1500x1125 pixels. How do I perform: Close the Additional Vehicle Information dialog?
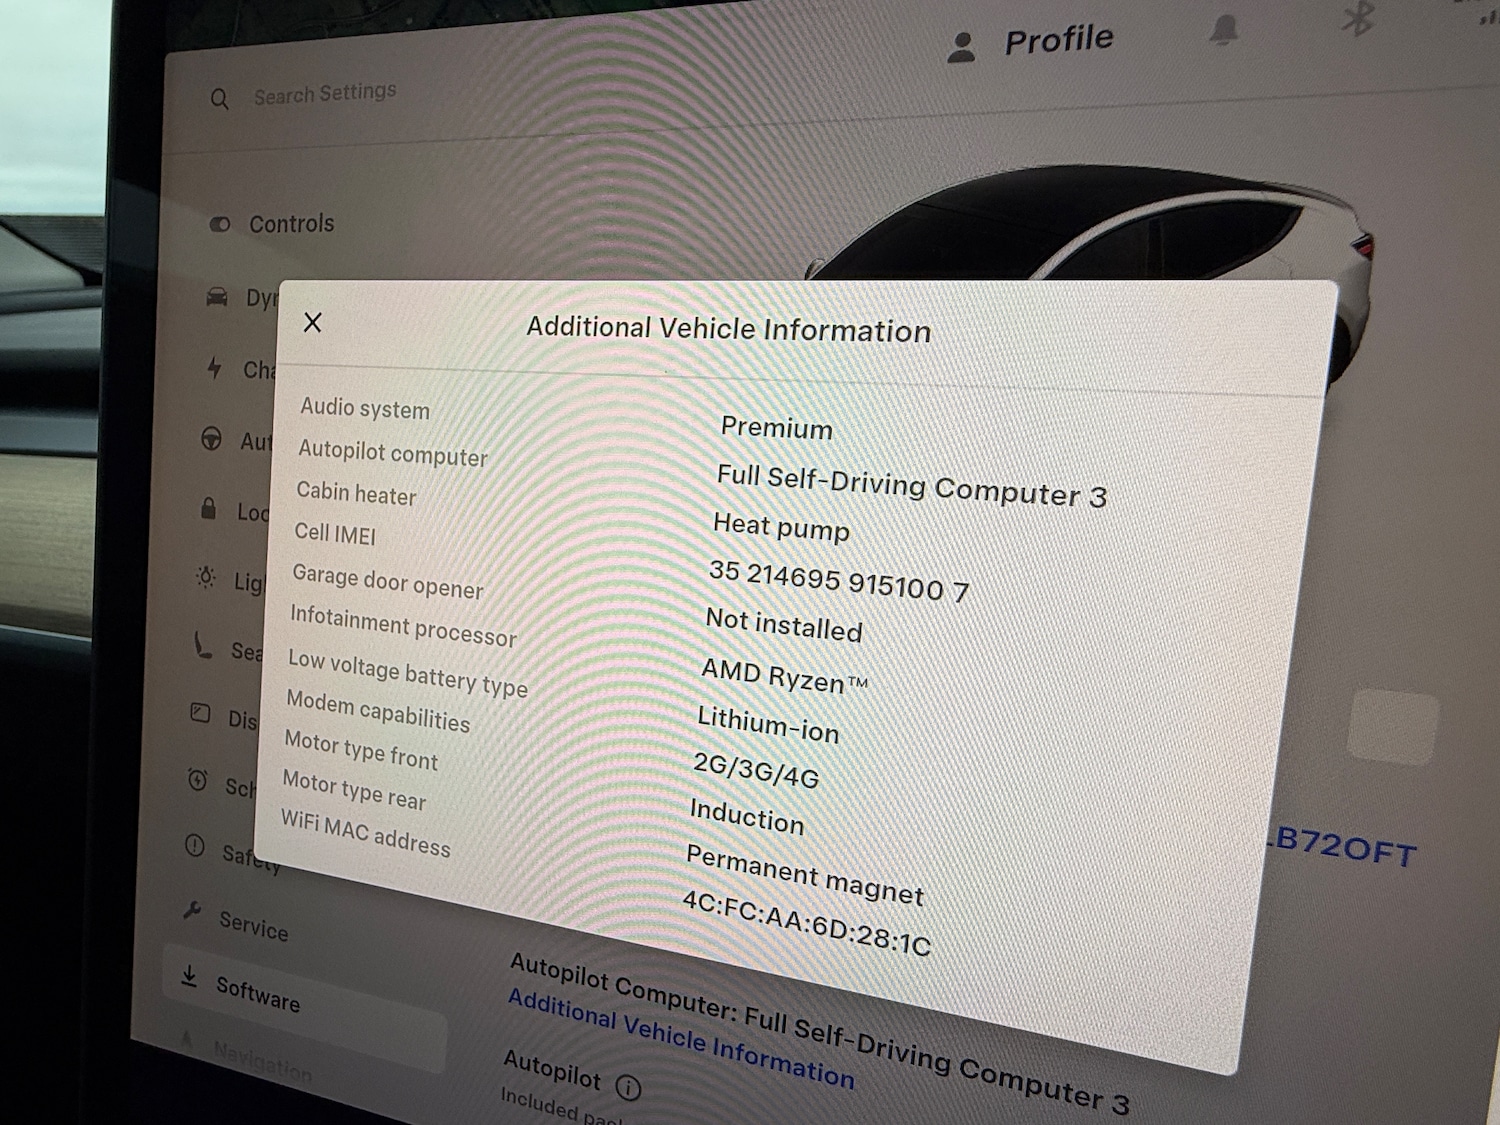[x=313, y=322]
